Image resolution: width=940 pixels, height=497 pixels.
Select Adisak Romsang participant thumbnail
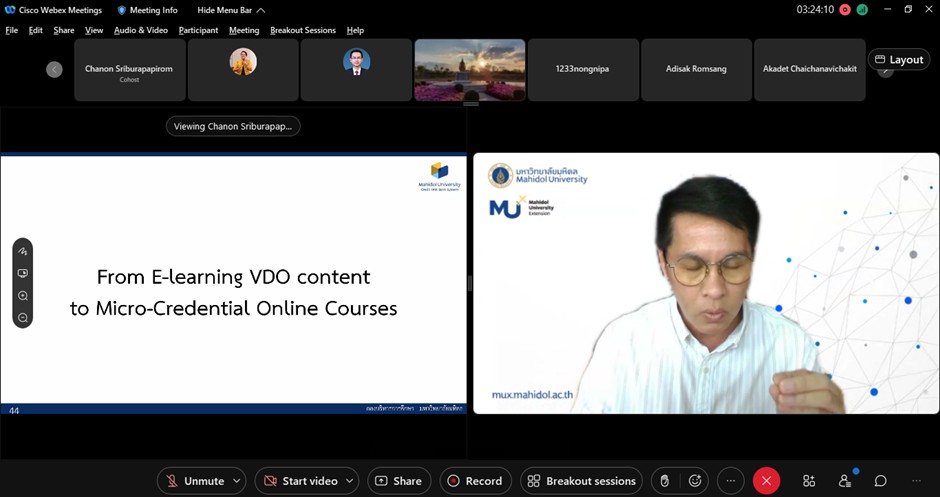(x=696, y=69)
